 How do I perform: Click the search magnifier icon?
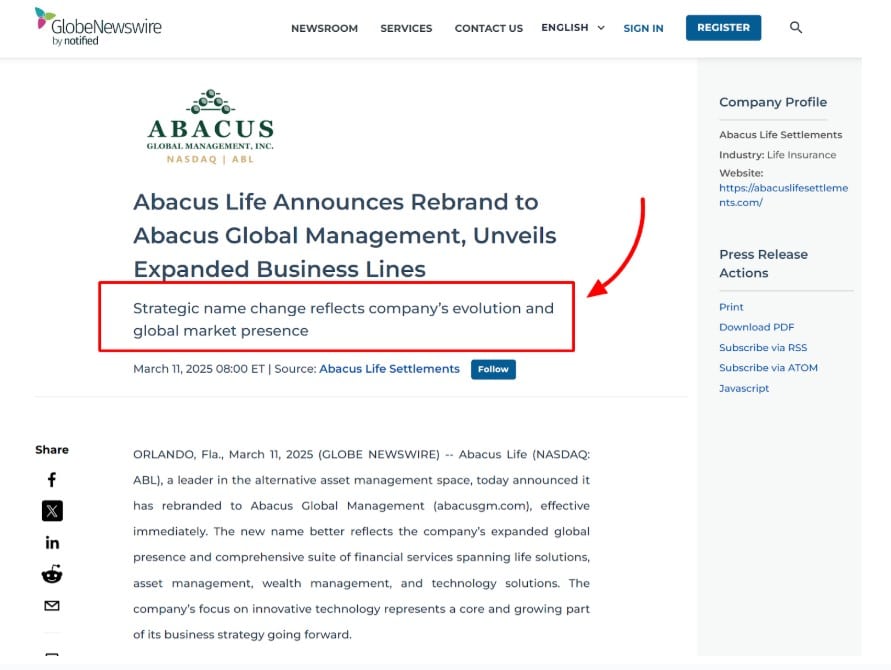(x=796, y=27)
